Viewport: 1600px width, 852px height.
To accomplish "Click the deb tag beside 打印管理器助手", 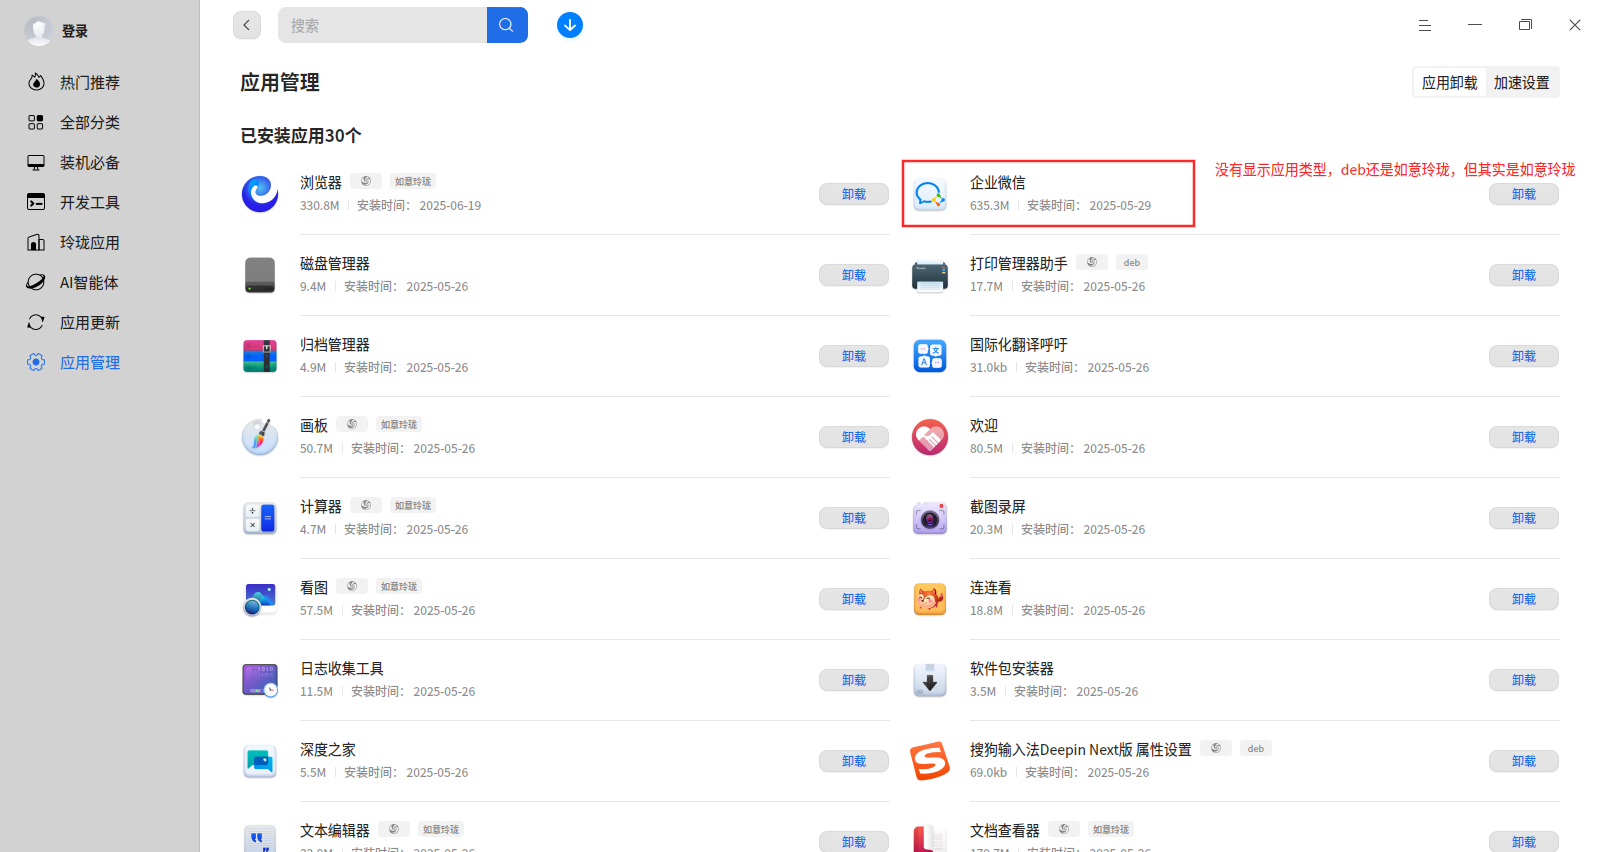I will 1132,262.
